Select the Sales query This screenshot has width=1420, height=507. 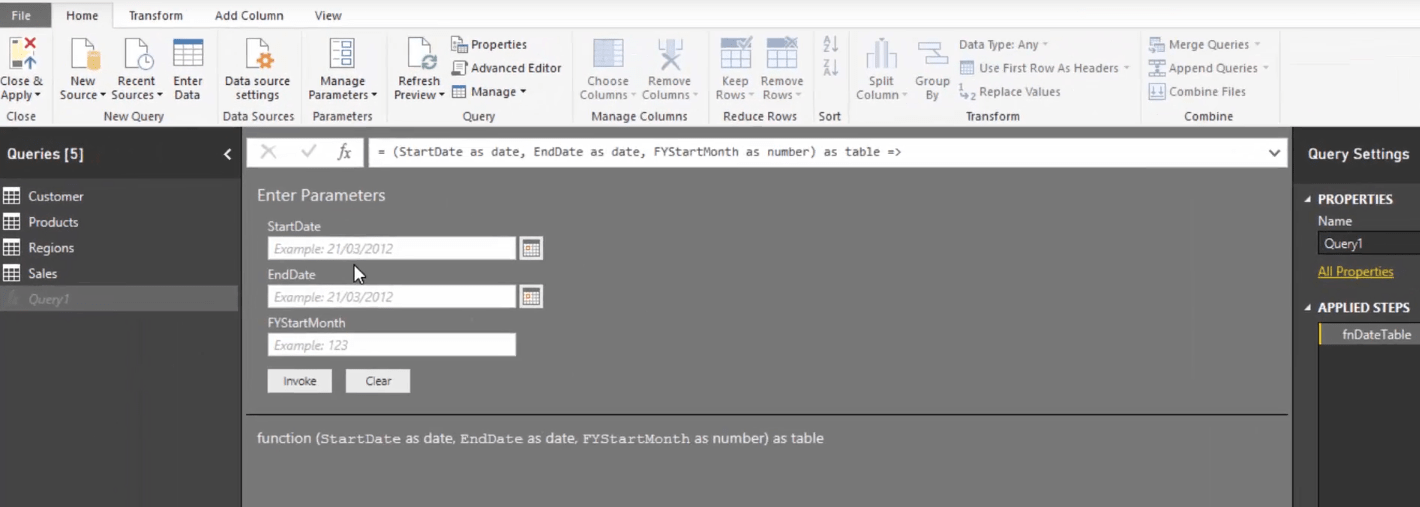[x=119, y=273]
